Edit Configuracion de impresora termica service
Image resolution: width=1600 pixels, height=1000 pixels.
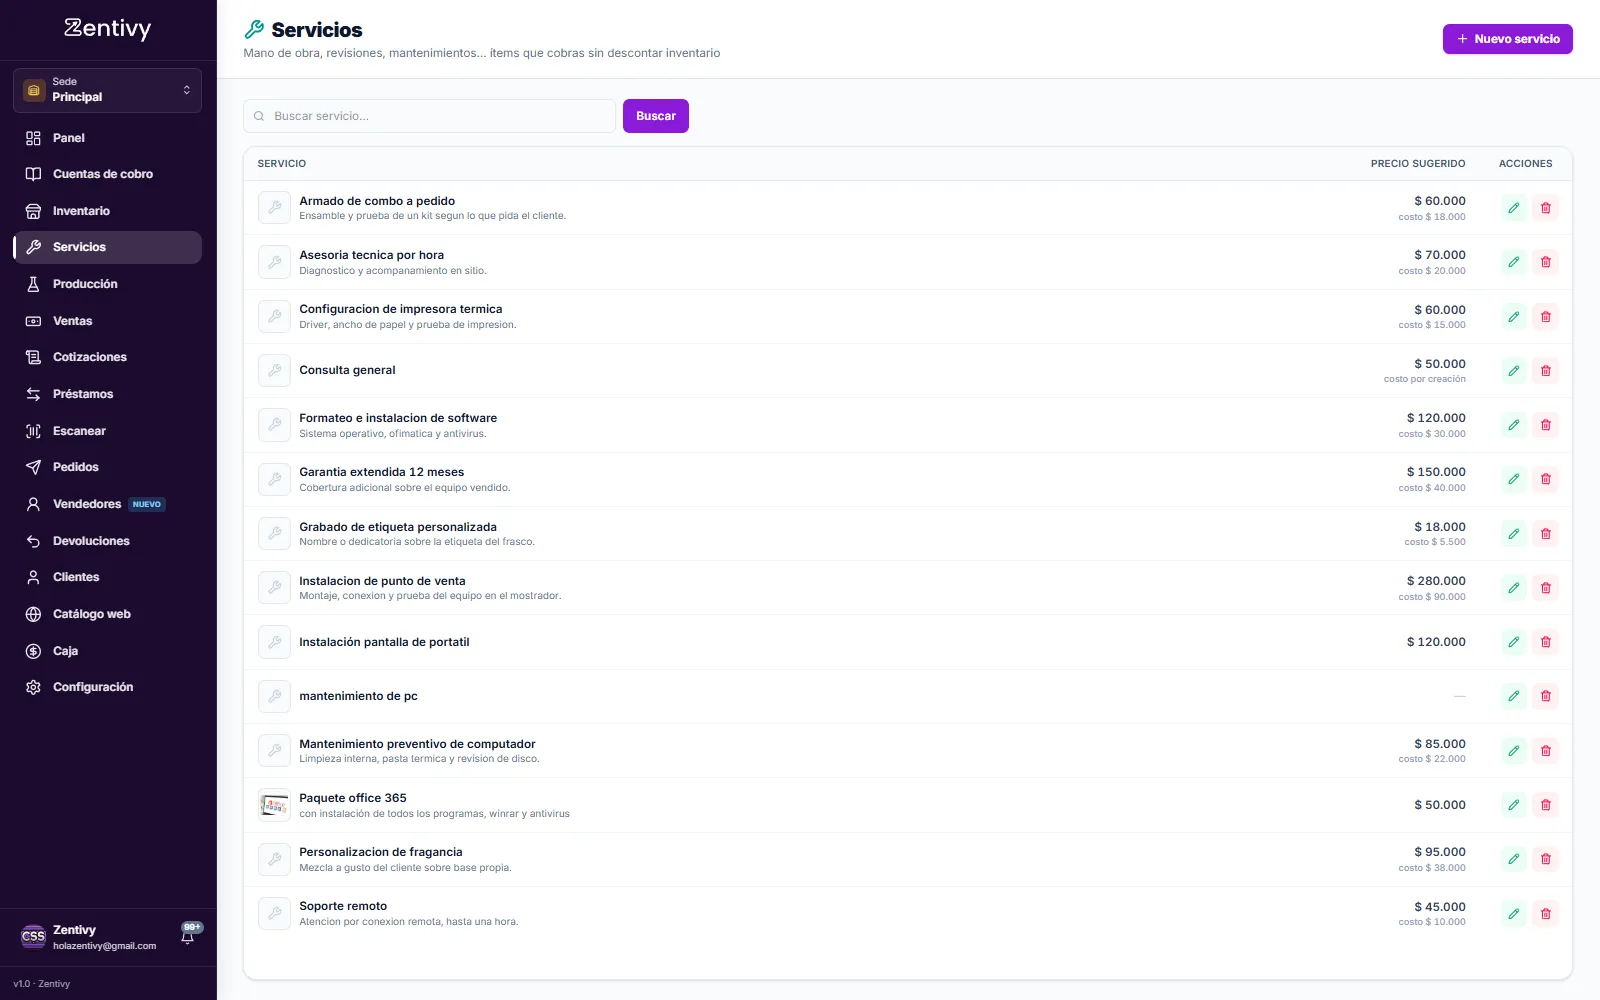click(x=1514, y=317)
